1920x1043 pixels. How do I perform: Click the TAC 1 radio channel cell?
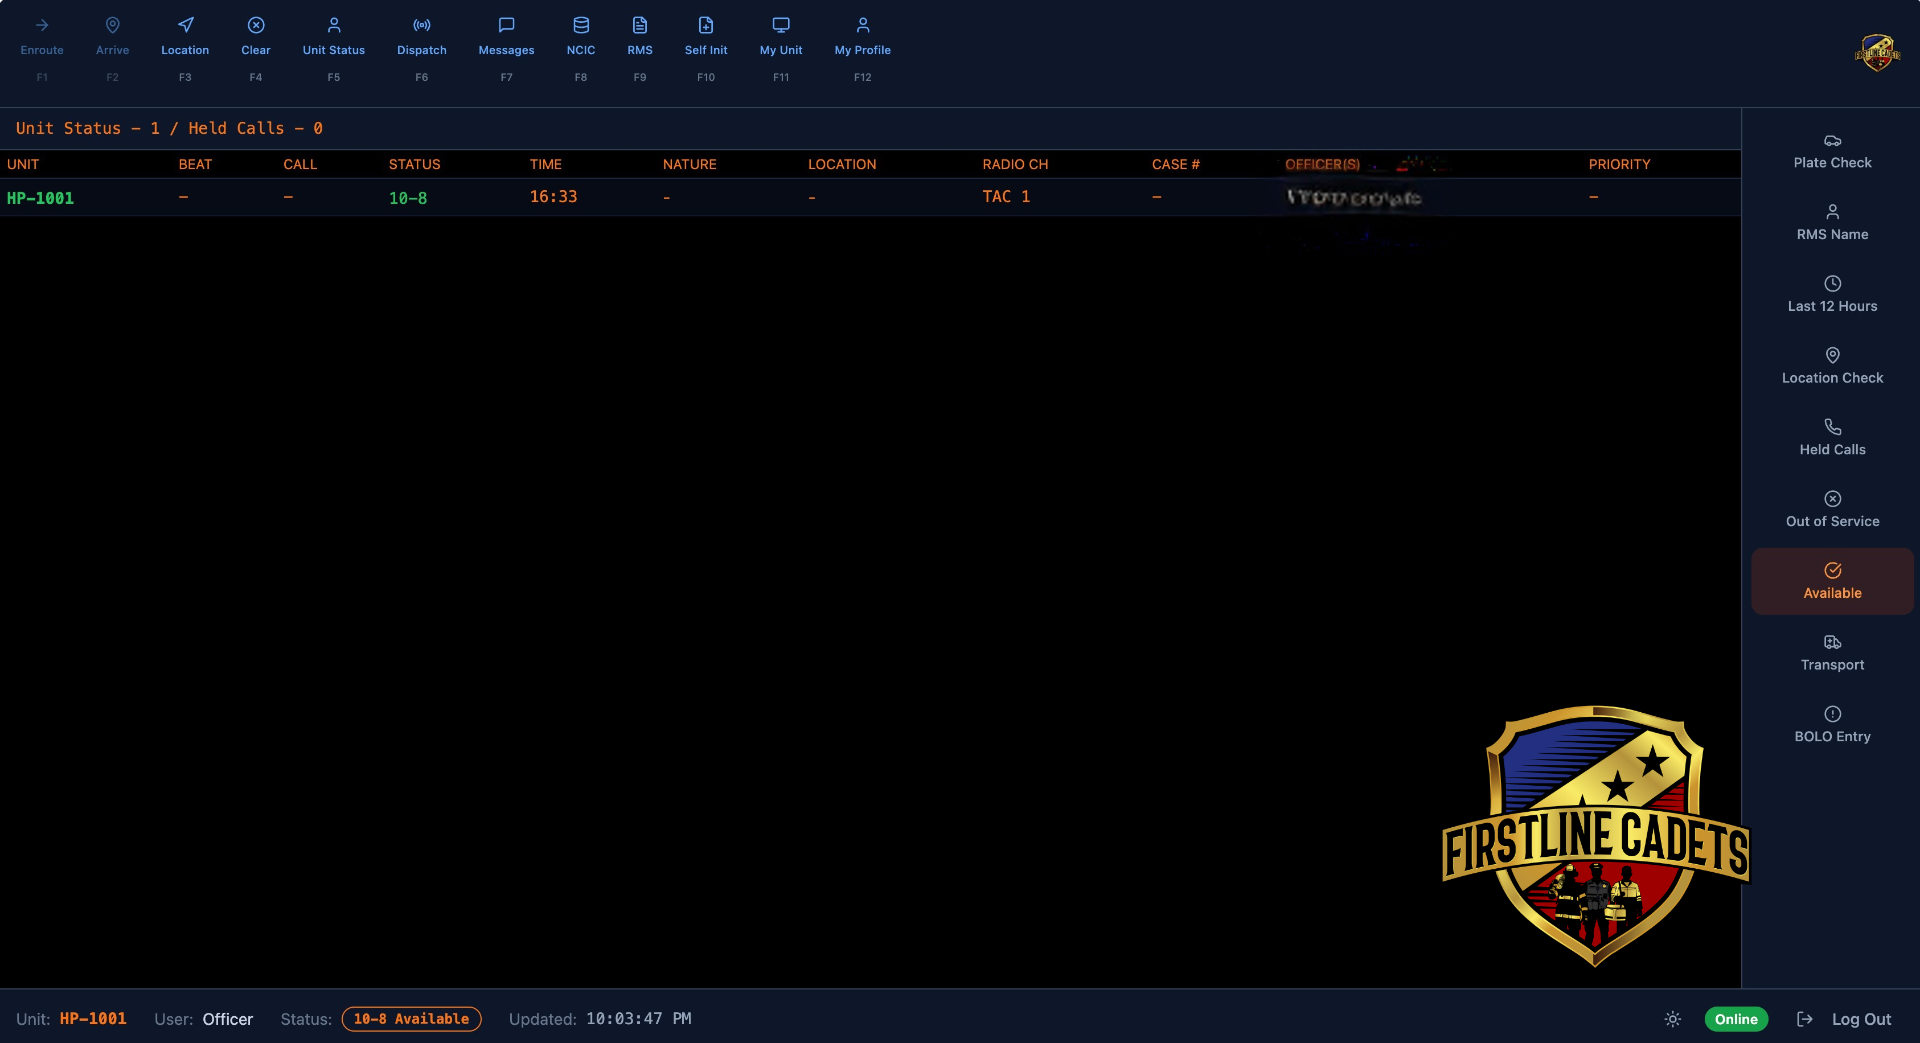click(1006, 197)
